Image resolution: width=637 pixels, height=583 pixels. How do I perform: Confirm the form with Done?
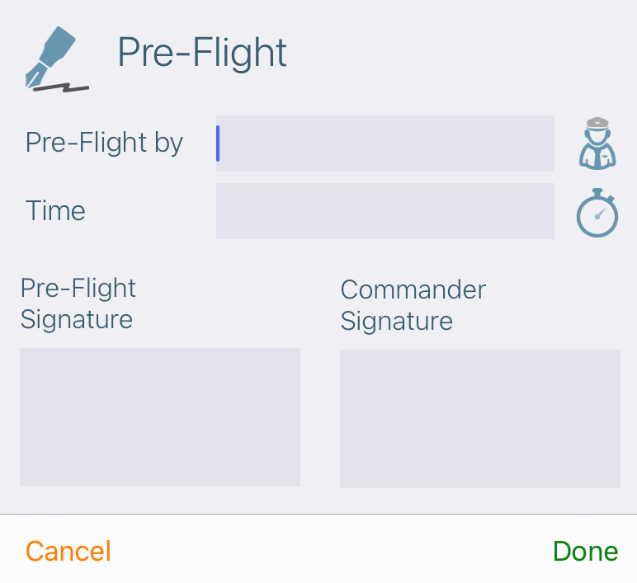coord(585,551)
